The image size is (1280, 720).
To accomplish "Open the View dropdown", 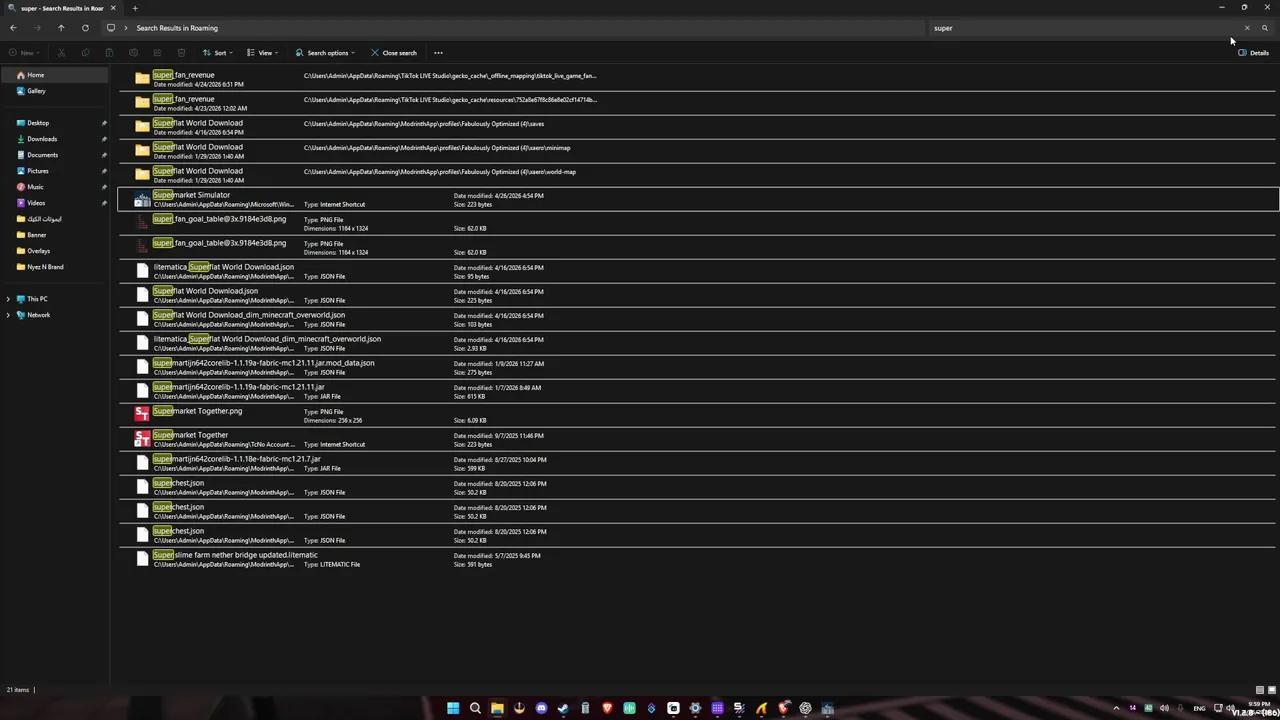I will pos(263,53).
